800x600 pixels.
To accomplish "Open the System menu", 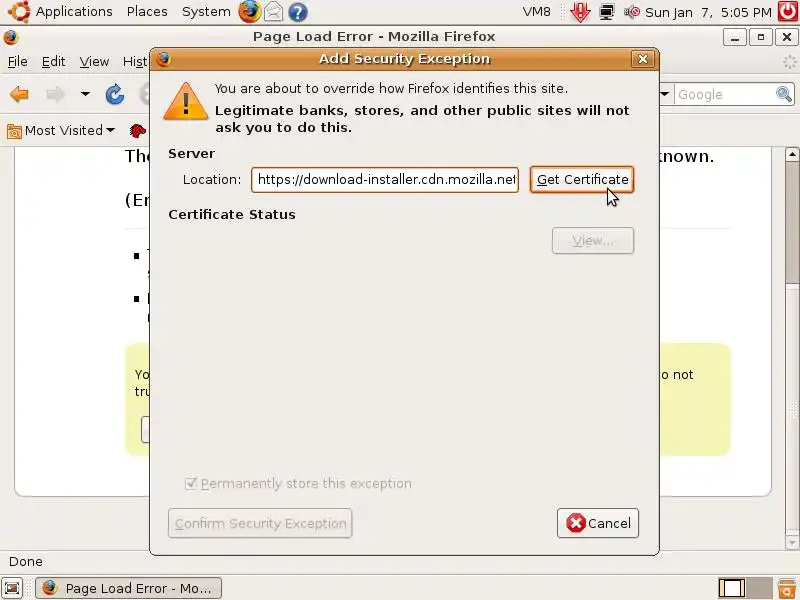I will 206,11.
